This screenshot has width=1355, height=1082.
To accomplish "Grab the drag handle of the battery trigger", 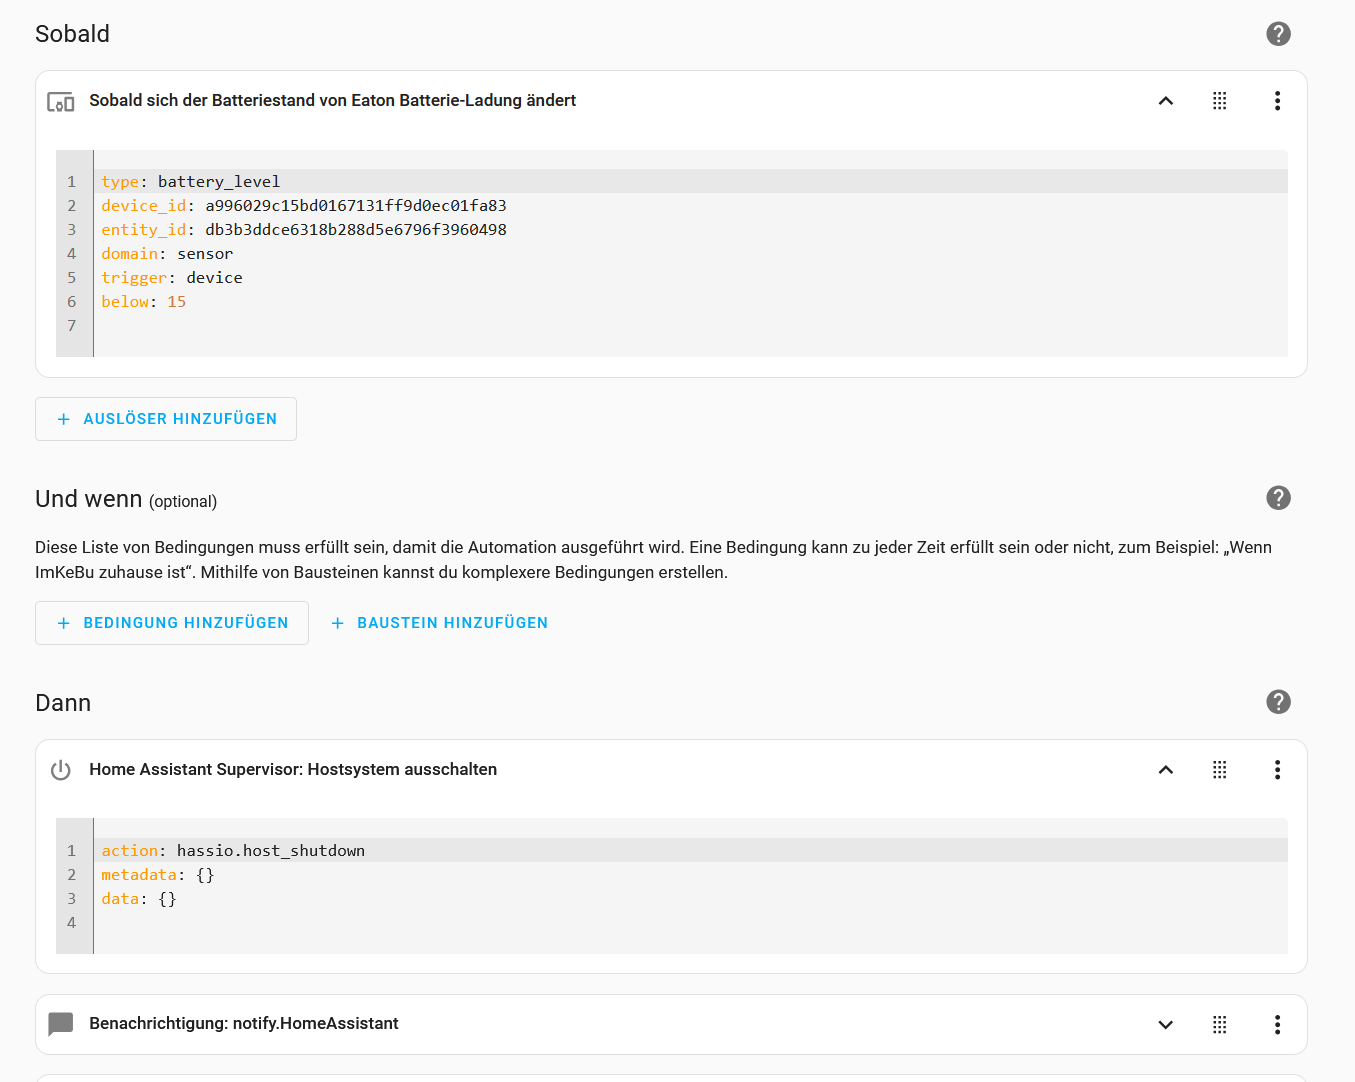I will click(1220, 101).
